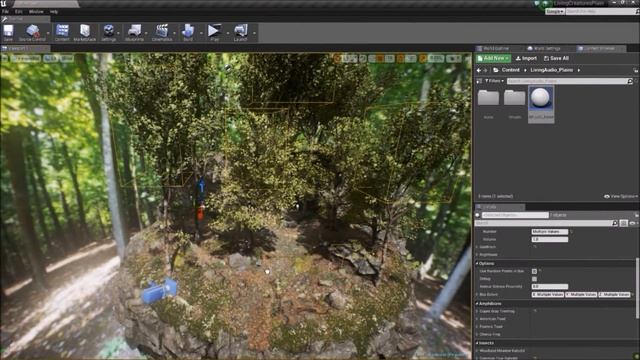This screenshot has height=360, width=640.
Task: Open the Help menu
Action: point(54,12)
